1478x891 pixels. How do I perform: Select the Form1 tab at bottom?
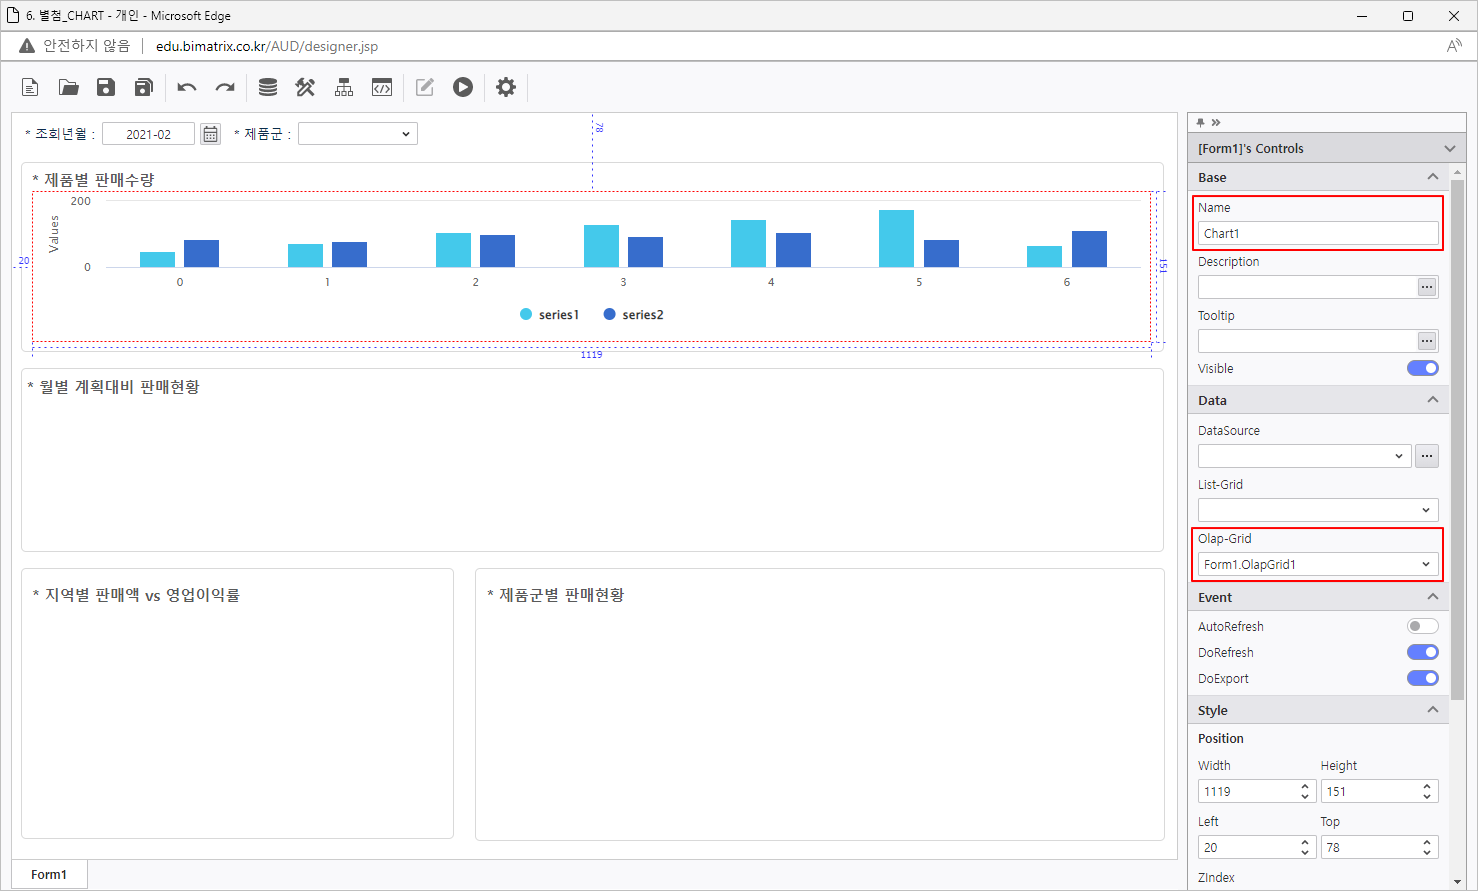(49, 874)
